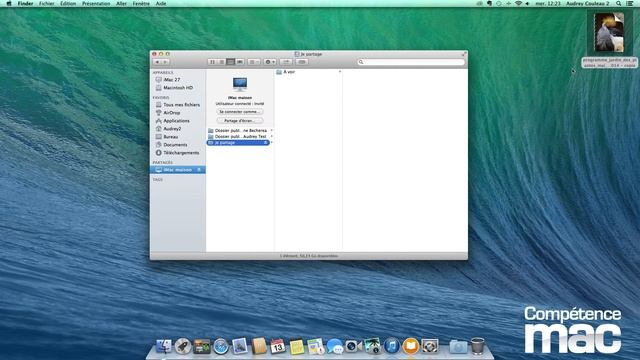Open Calendar from the Dock

click(x=278, y=346)
